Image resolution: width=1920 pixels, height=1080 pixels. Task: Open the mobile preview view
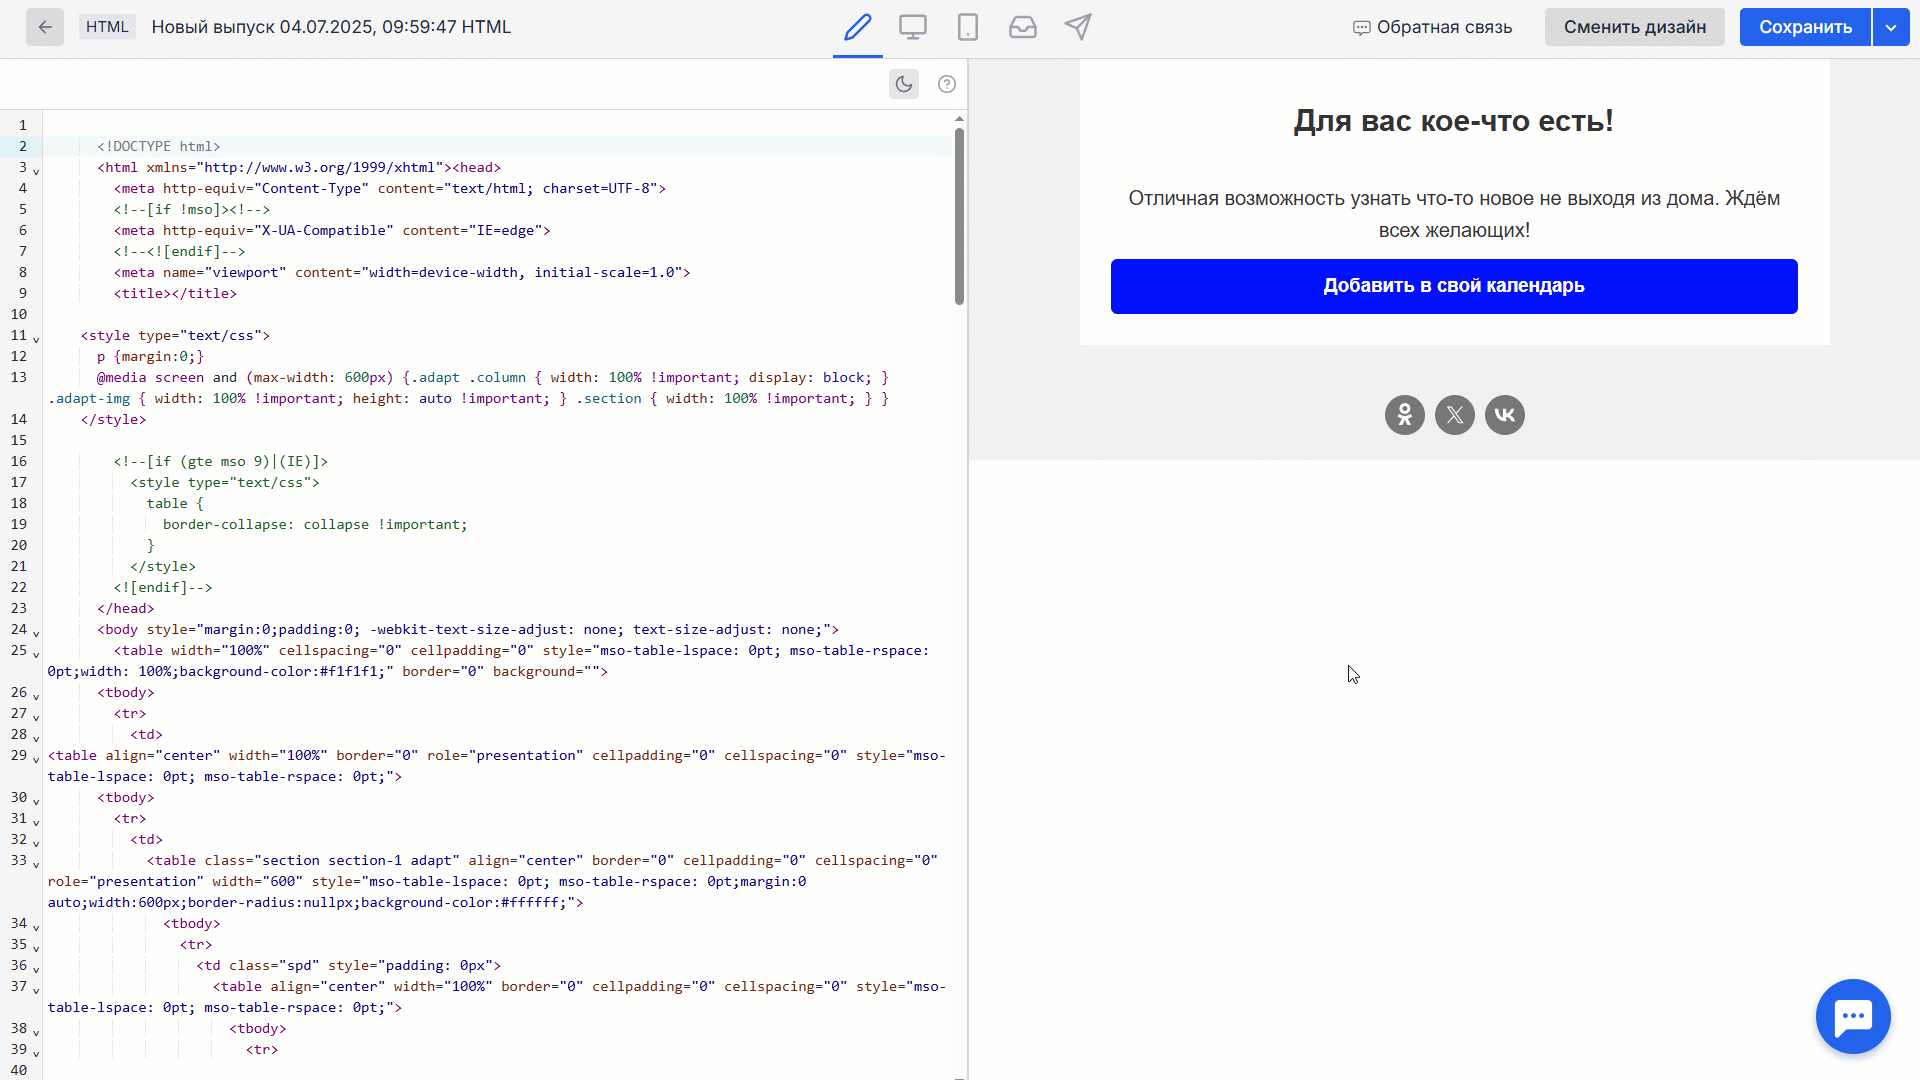(968, 27)
